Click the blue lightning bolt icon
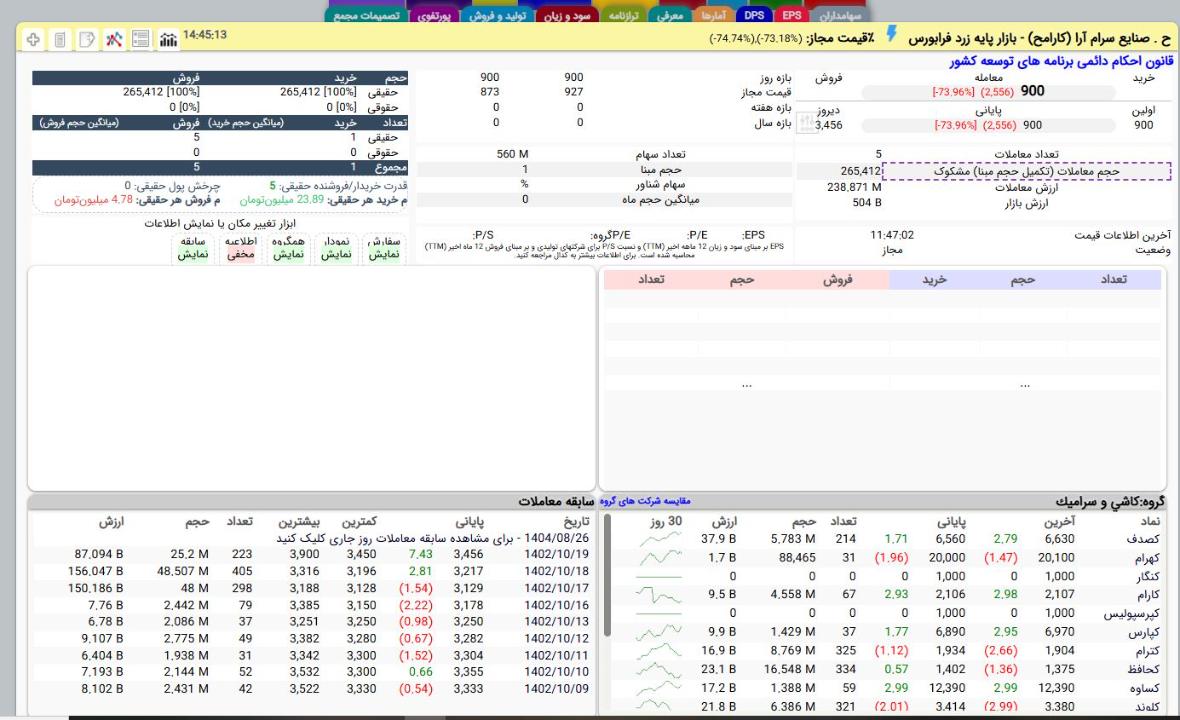The image size is (1180, 720). 893,37
